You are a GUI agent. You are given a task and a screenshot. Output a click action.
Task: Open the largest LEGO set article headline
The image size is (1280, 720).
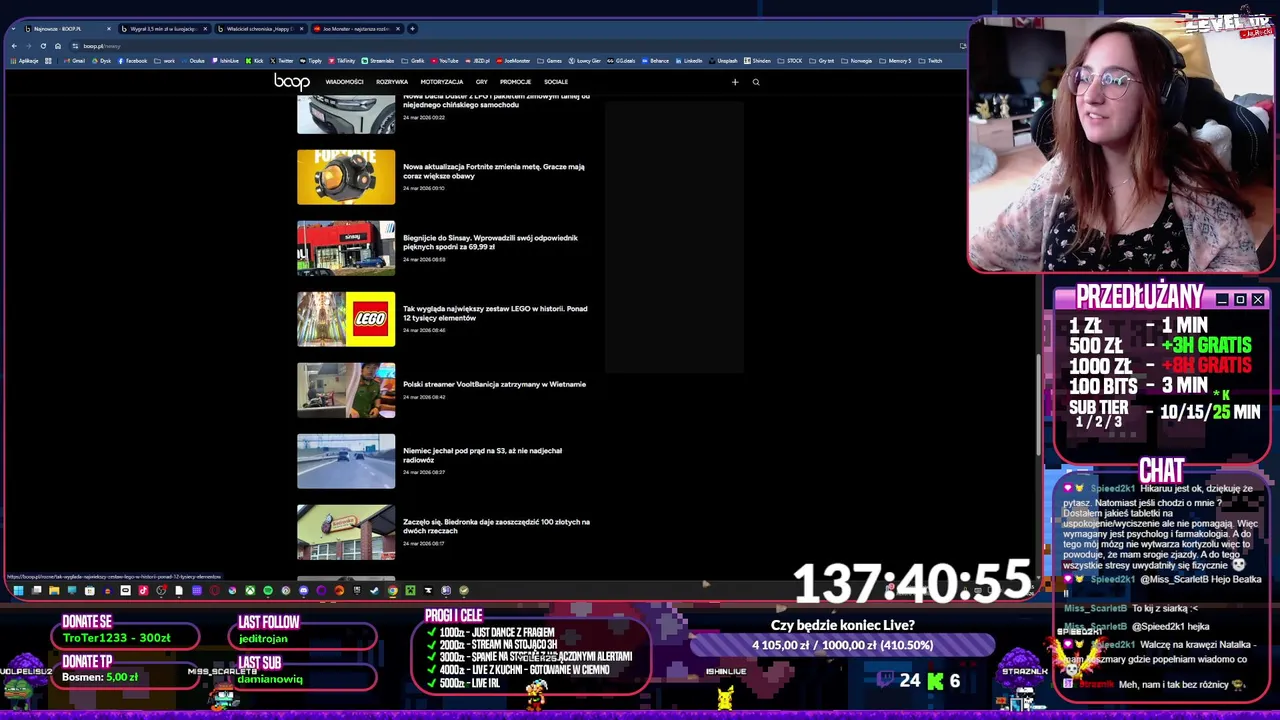tap(495, 313)
